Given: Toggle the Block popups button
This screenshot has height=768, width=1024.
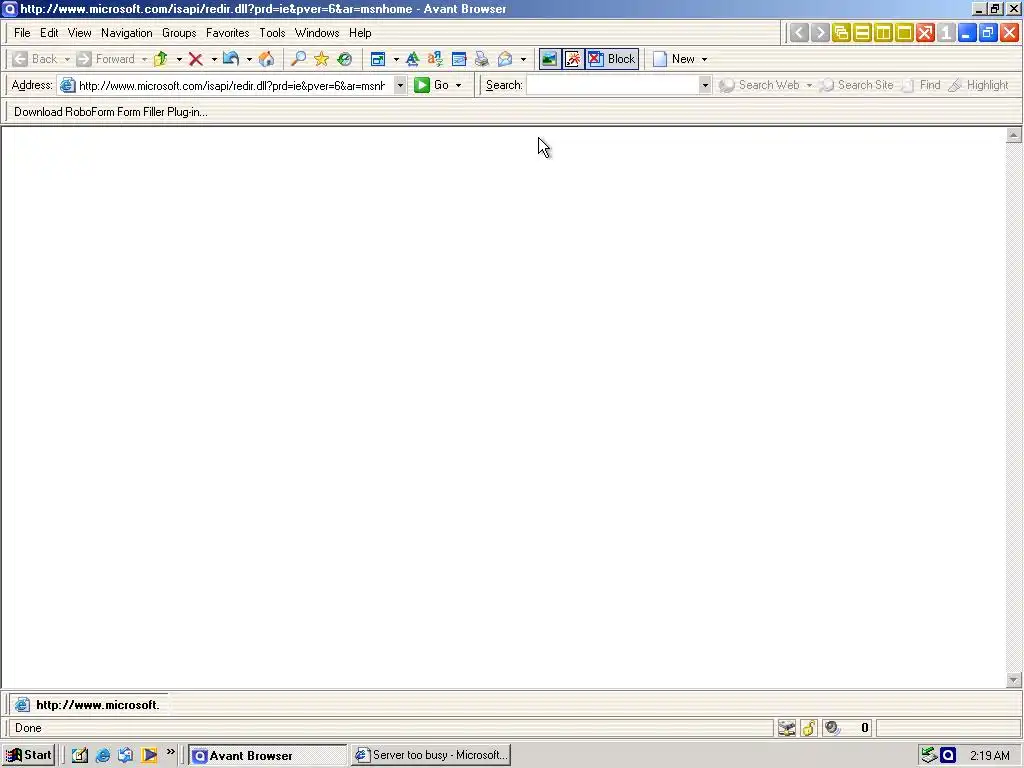Looking at the screenshot, I should coord(612,59).
